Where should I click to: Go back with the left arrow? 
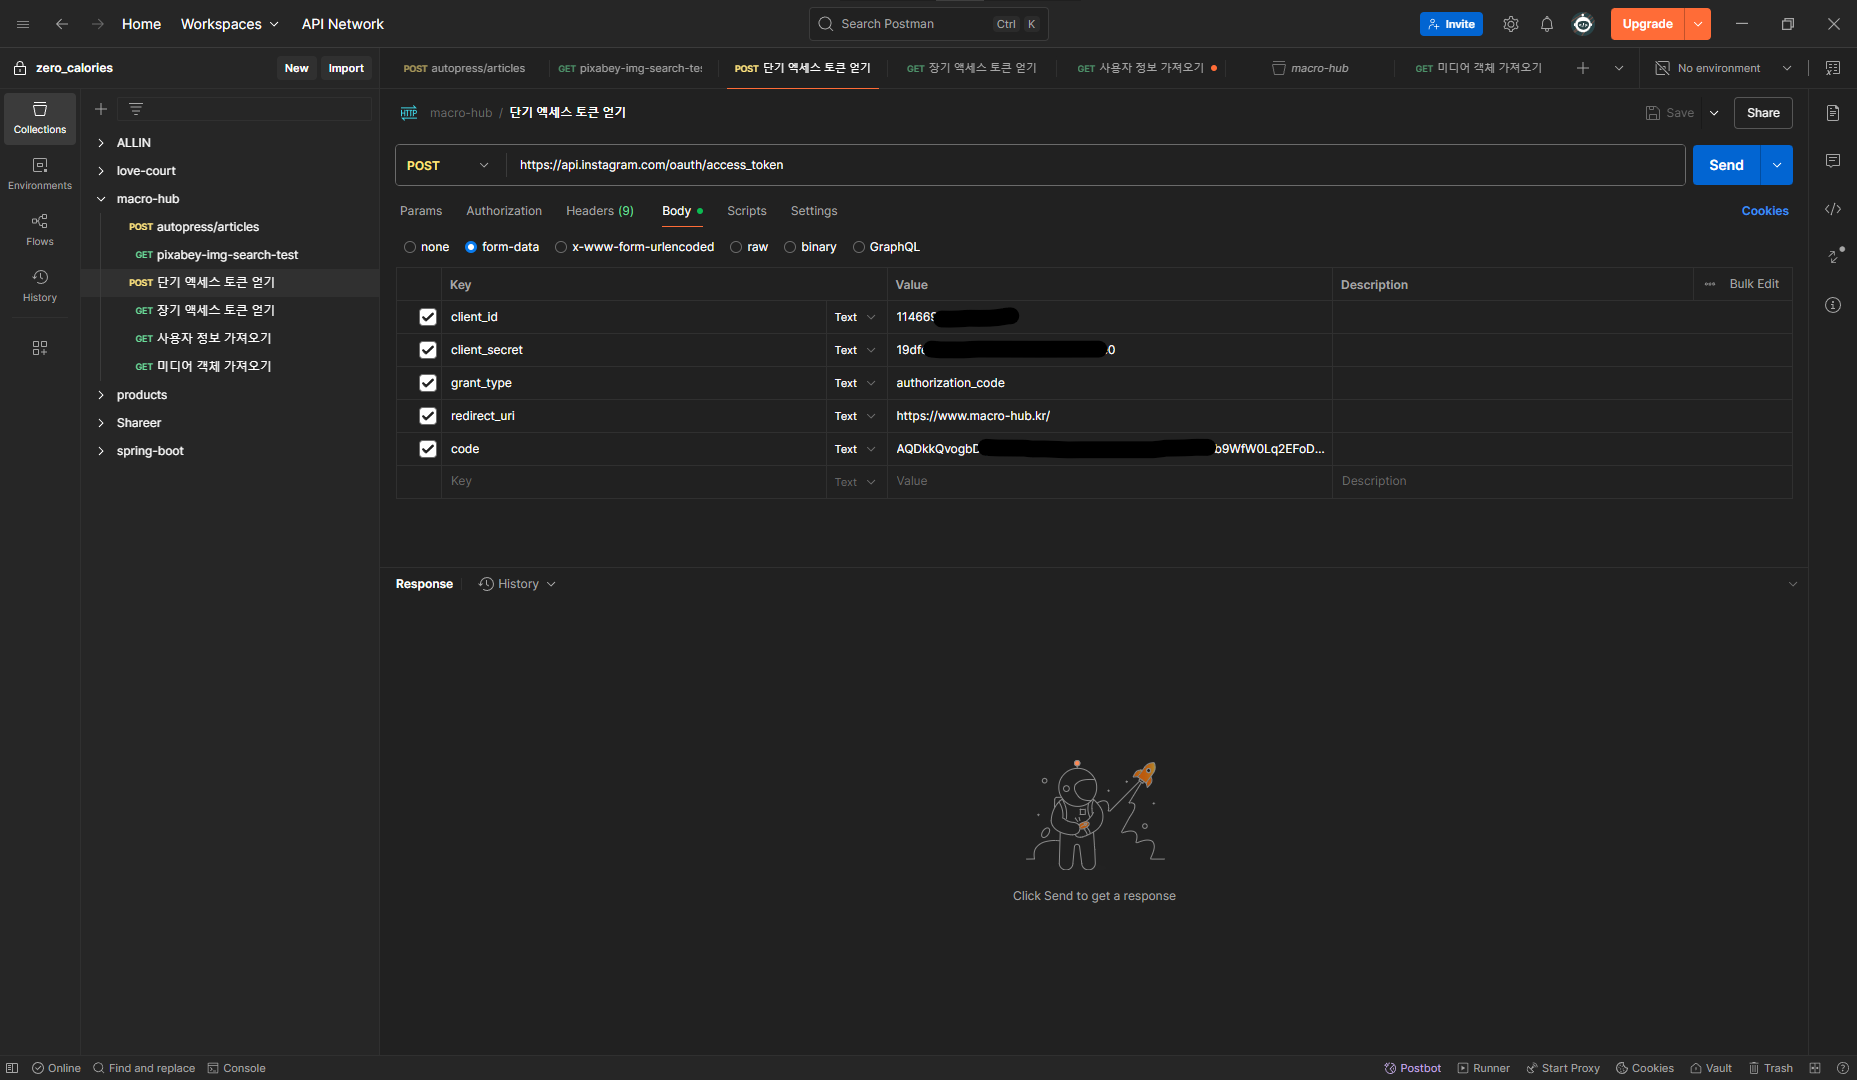pyautogui.click(x=62, y=24)
